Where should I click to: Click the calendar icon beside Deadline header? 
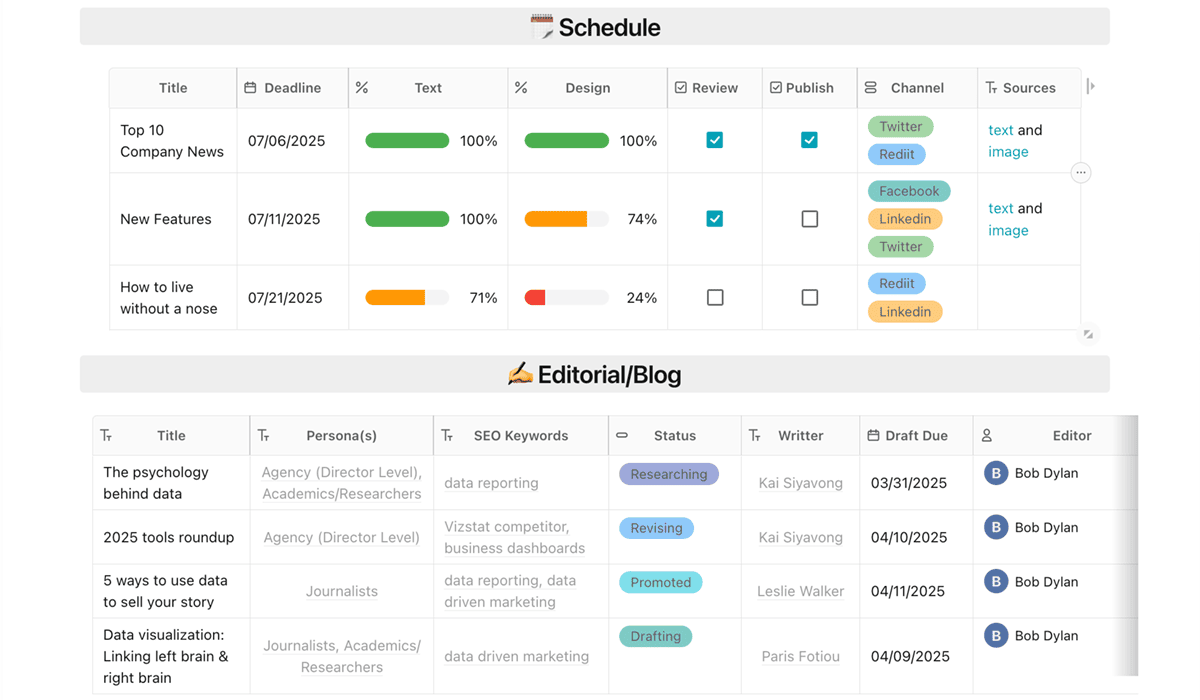pyautogui.click(x=251, y=88)
